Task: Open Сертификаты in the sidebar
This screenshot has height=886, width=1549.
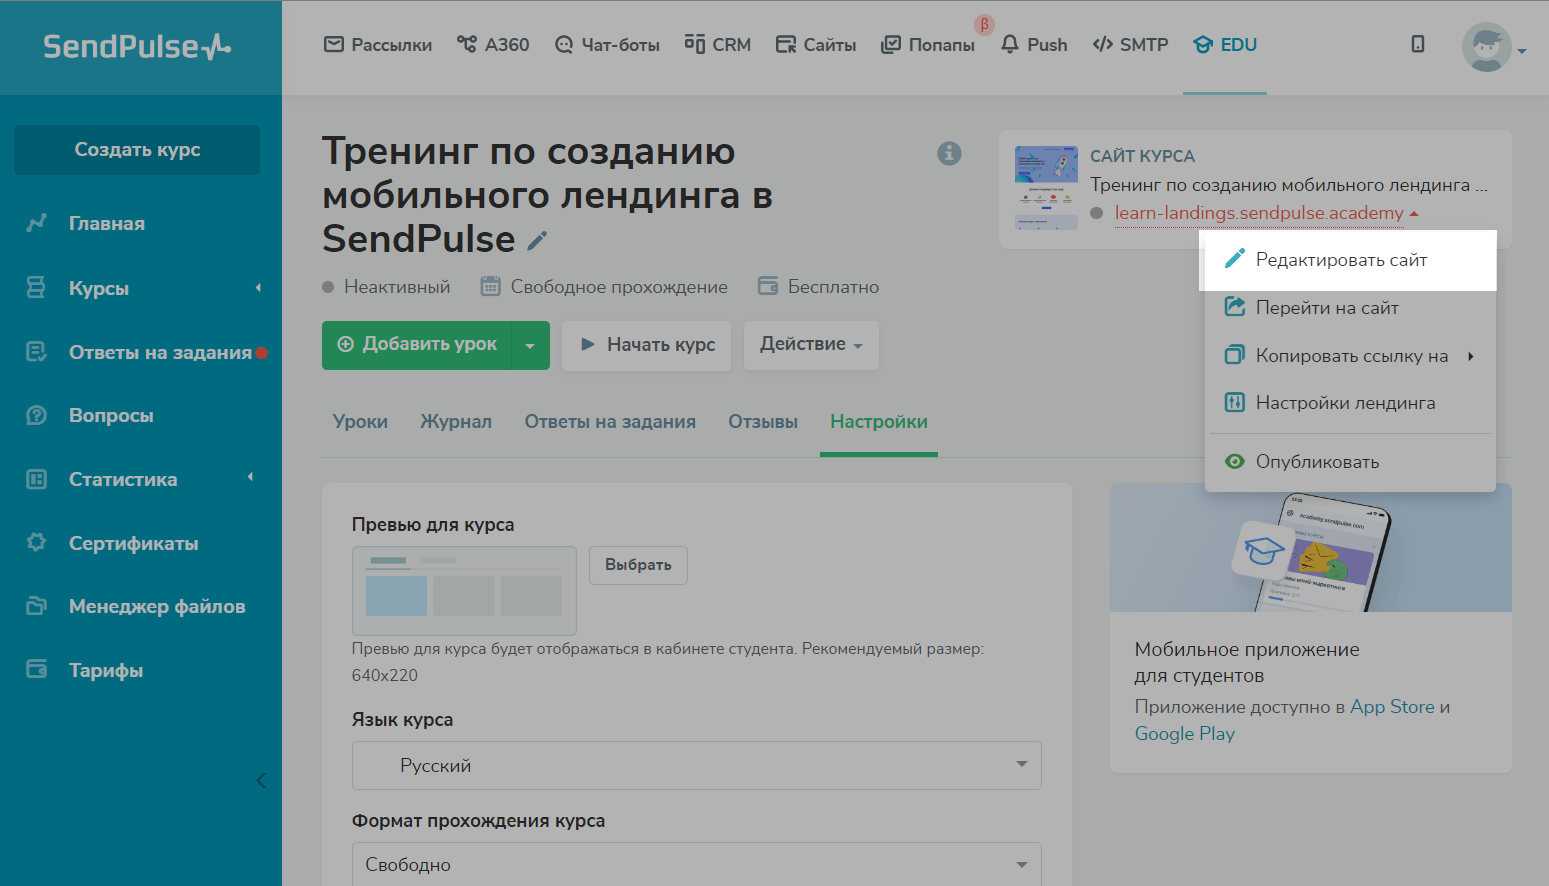Action: point(133,543)
